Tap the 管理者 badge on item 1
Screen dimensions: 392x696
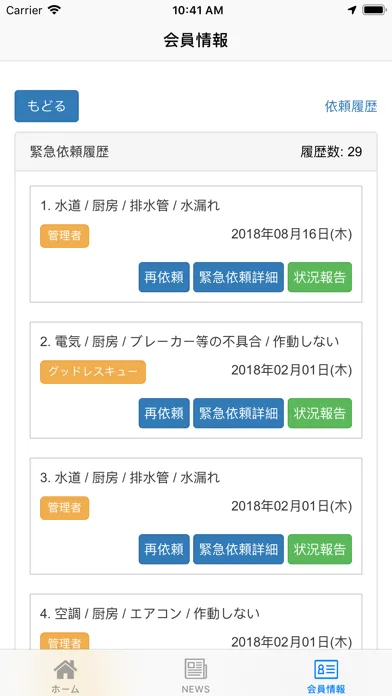point(64,236)
